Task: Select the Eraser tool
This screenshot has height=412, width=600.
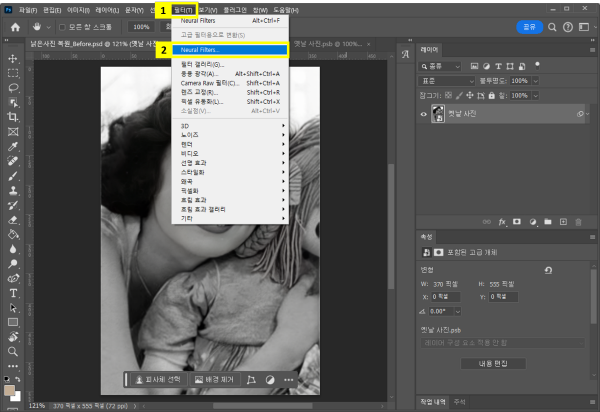Action: (x=13, y=220)
